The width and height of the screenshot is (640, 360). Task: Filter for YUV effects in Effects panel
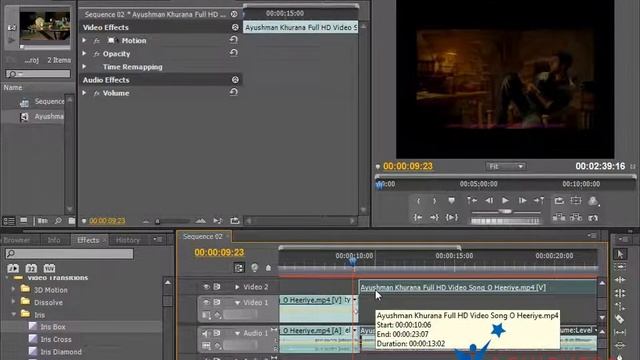click(49, 268)
